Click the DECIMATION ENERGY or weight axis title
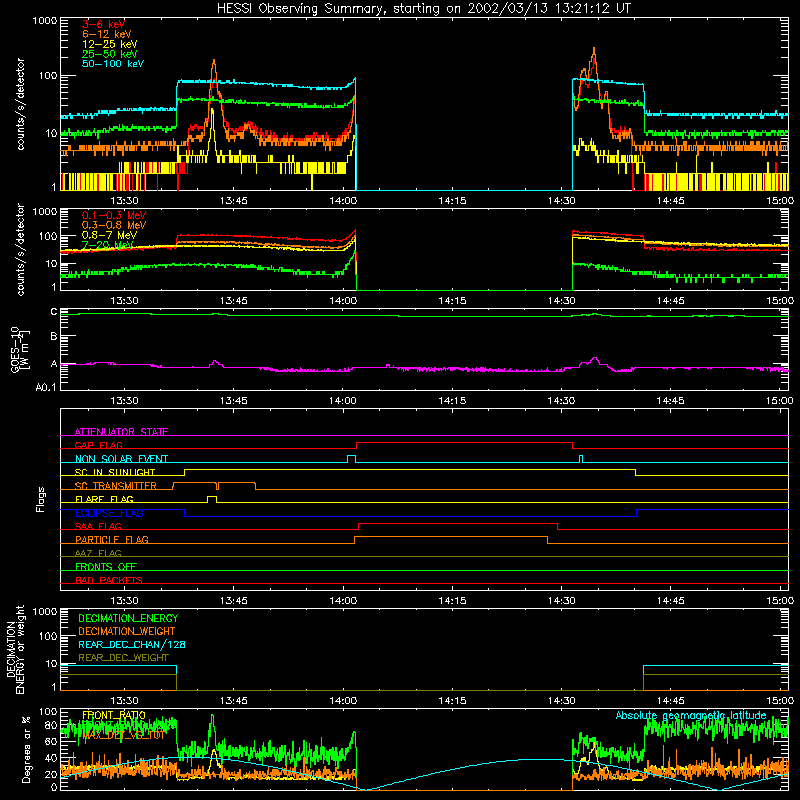Viewport: 800px width, 800px height. tap(15, 649)
